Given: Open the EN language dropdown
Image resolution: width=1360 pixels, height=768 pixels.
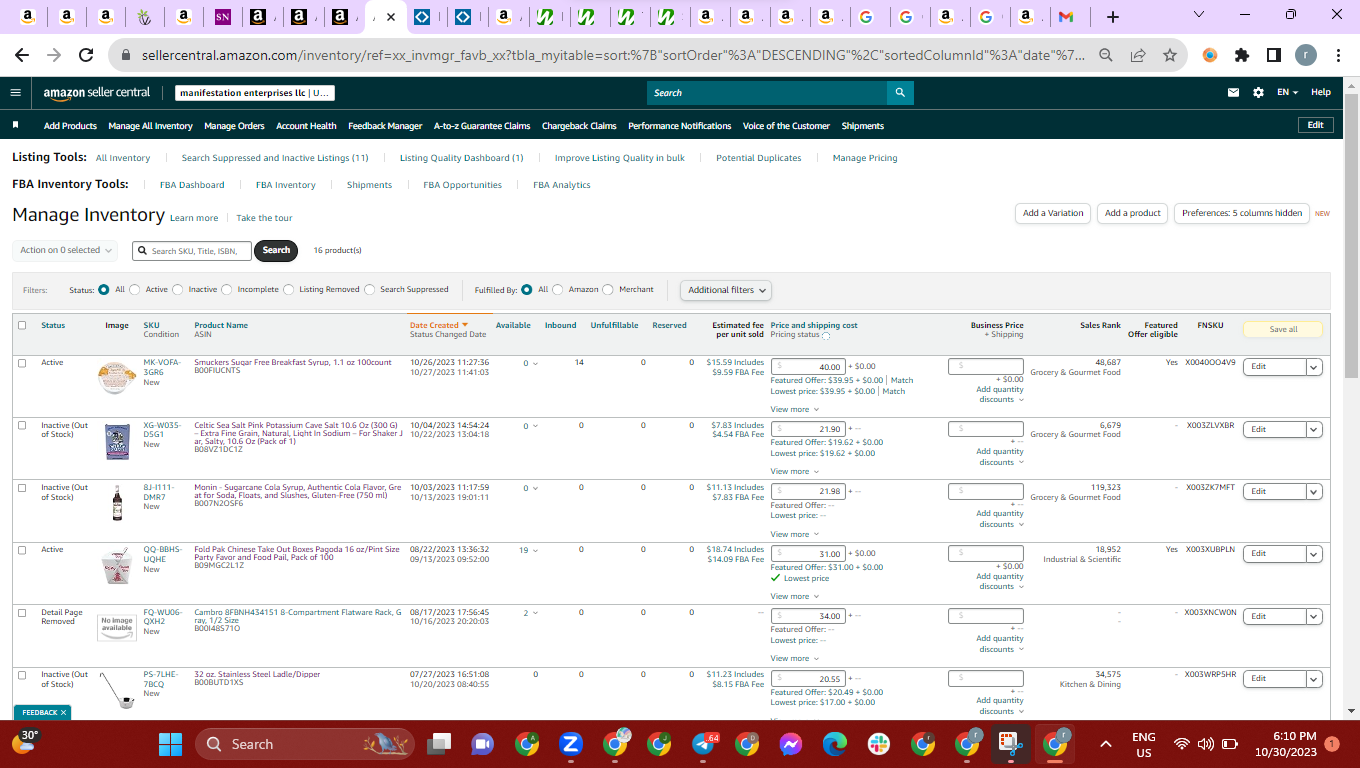Looking at the screenshot, I should point(1287,92).
